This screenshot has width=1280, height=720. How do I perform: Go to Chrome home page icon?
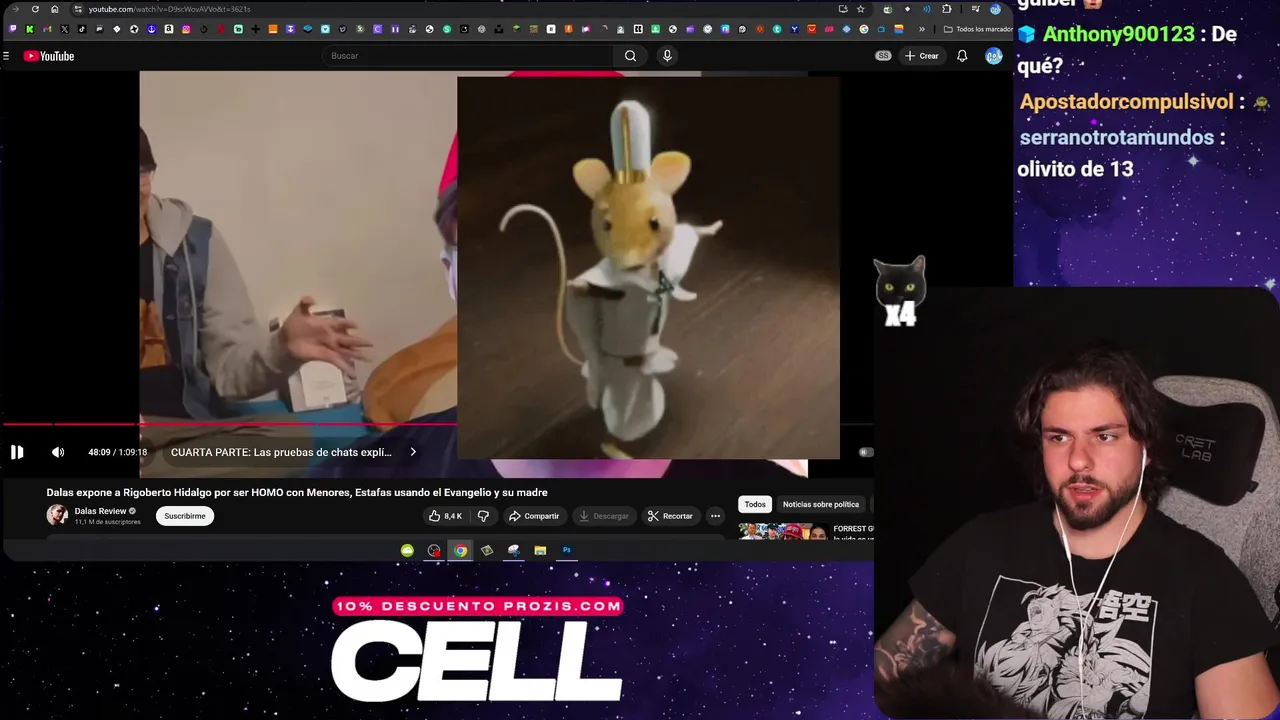[55, 9]
